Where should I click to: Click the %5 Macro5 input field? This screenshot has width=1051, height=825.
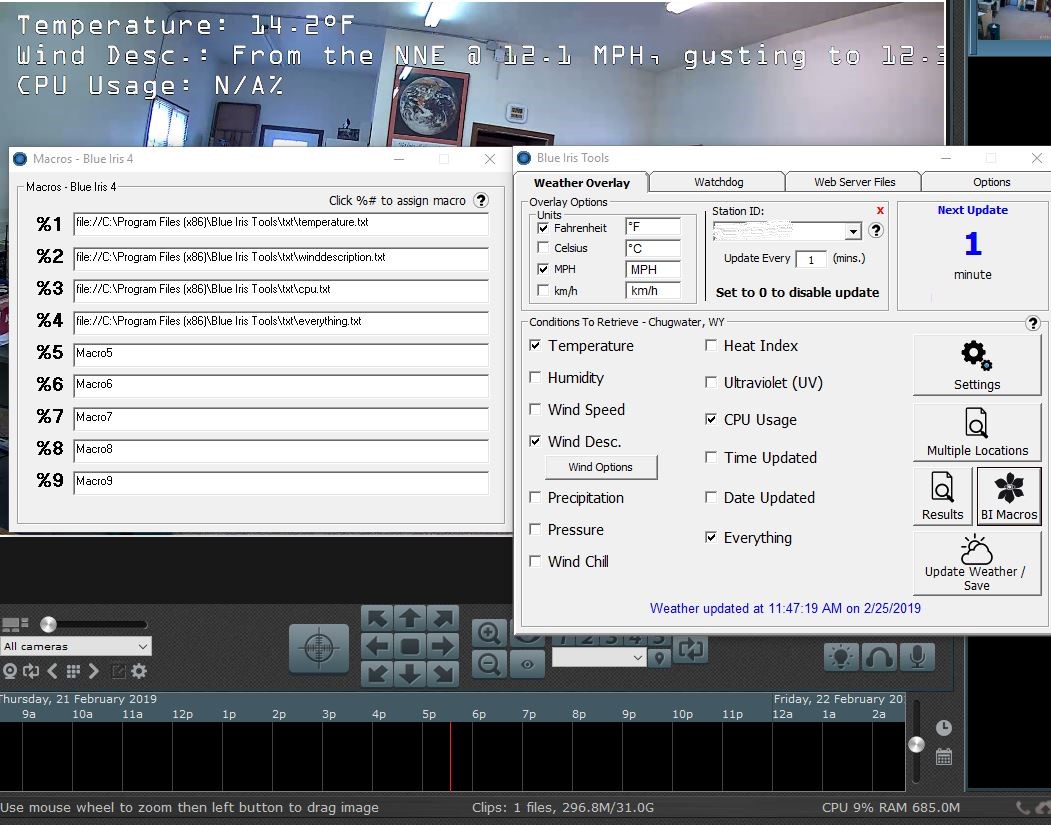281,354
